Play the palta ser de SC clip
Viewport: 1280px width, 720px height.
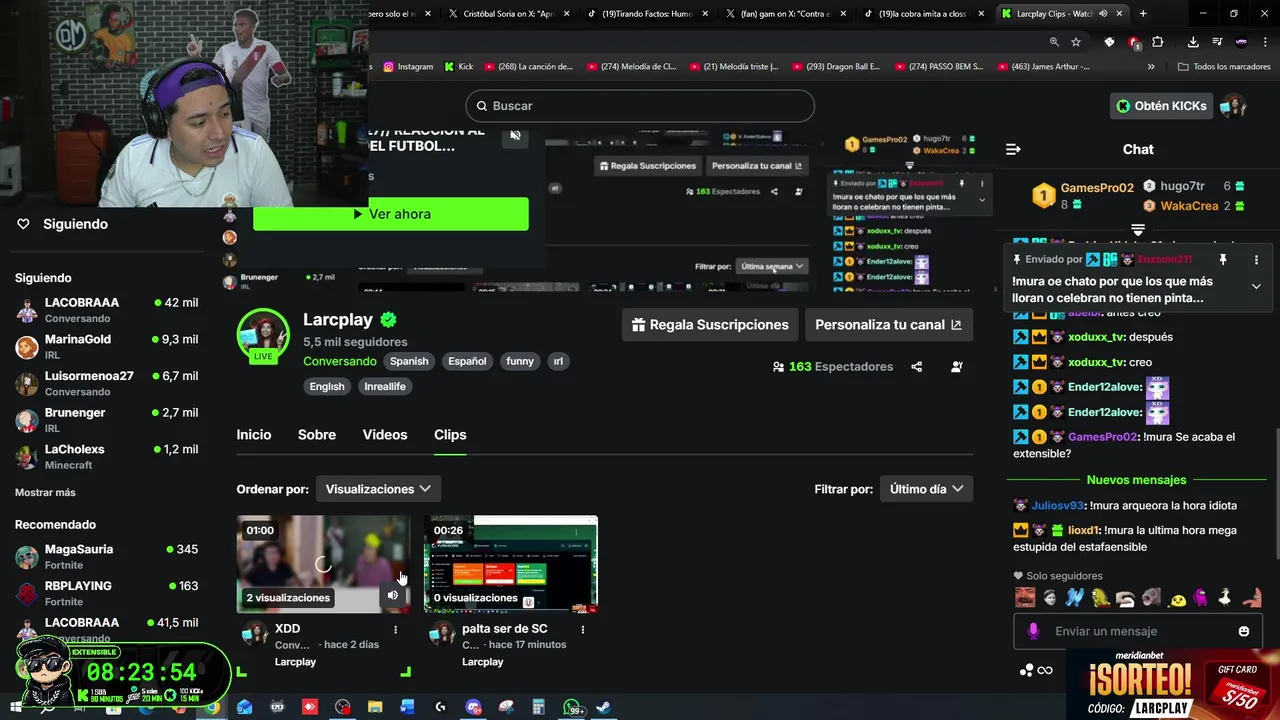pos(511,564)
